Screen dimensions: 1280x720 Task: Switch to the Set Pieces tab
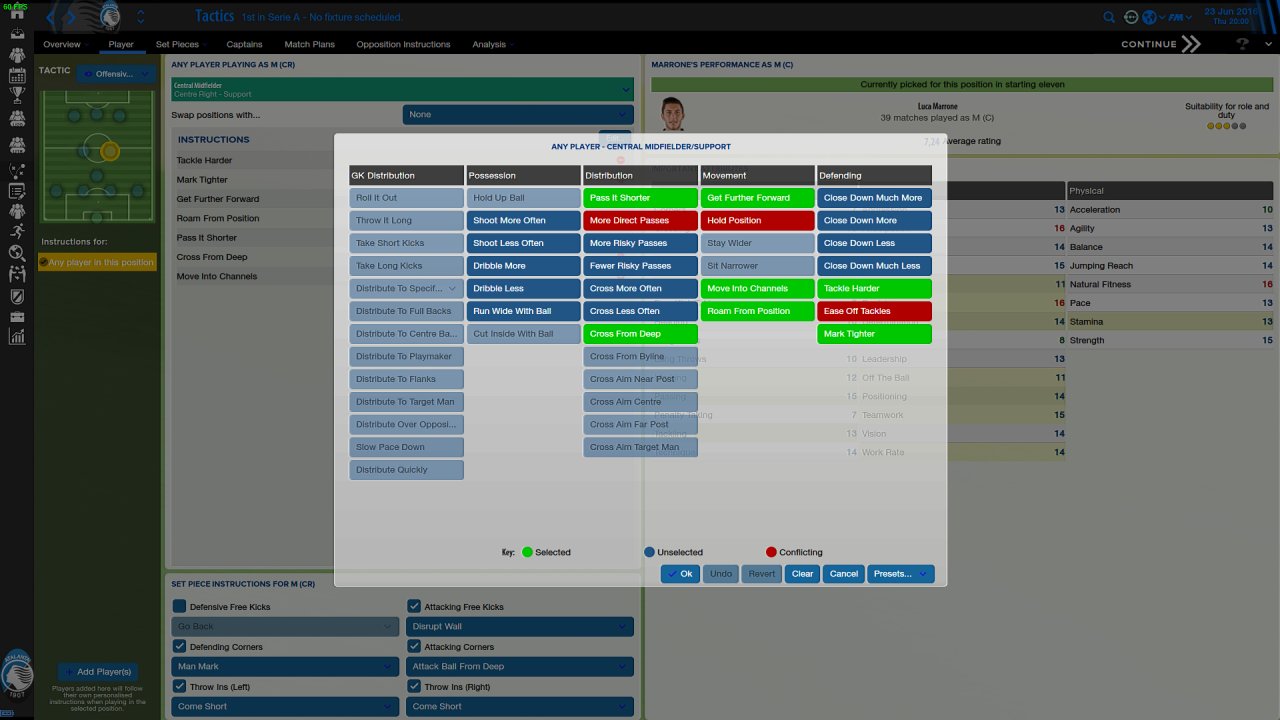click(x=177, y=45)
